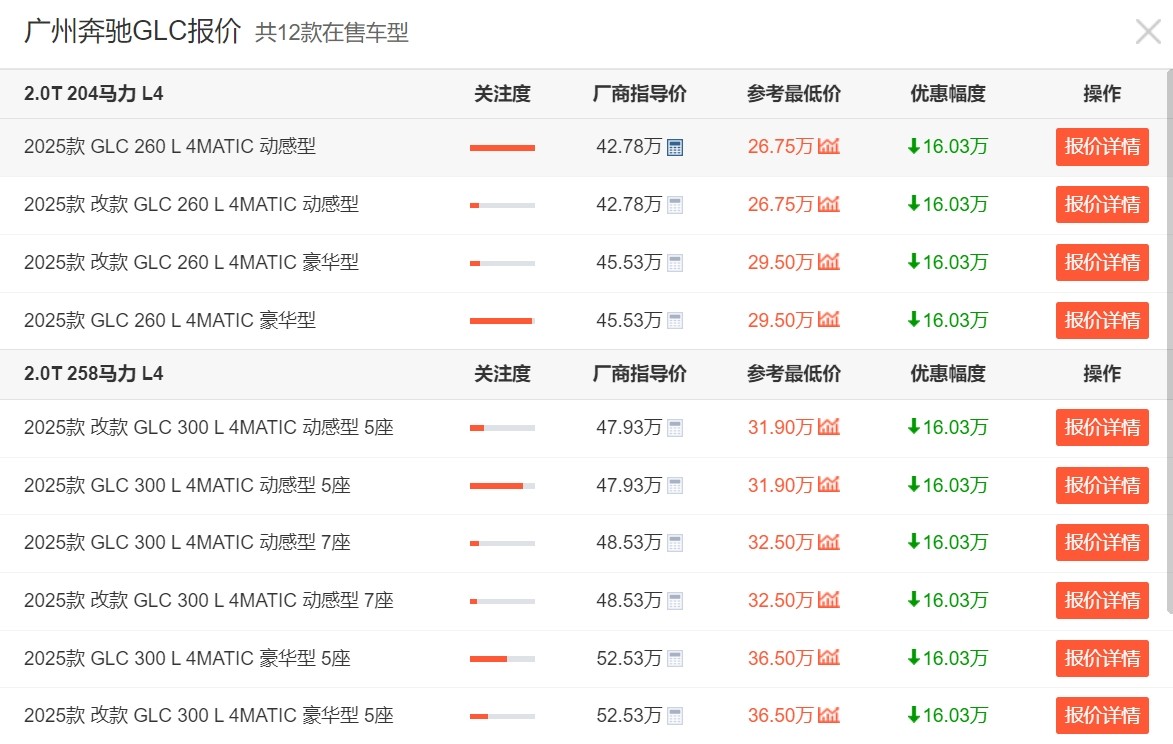Click attention bar of non-改款 GLC 300 L 动感型 5座

(502, 486)
